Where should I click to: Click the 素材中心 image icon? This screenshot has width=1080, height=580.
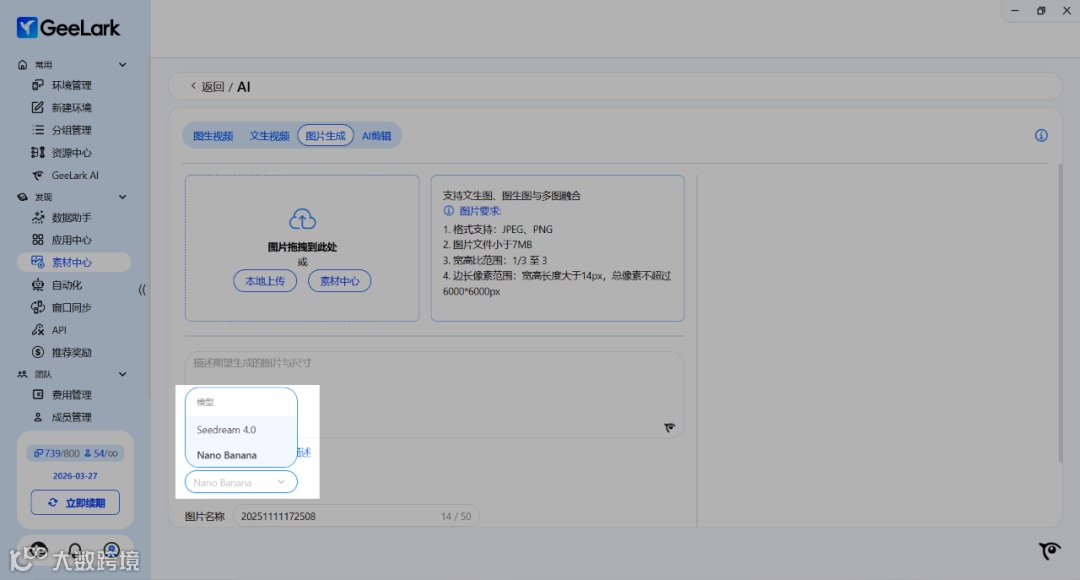click(x=38, y=262)
